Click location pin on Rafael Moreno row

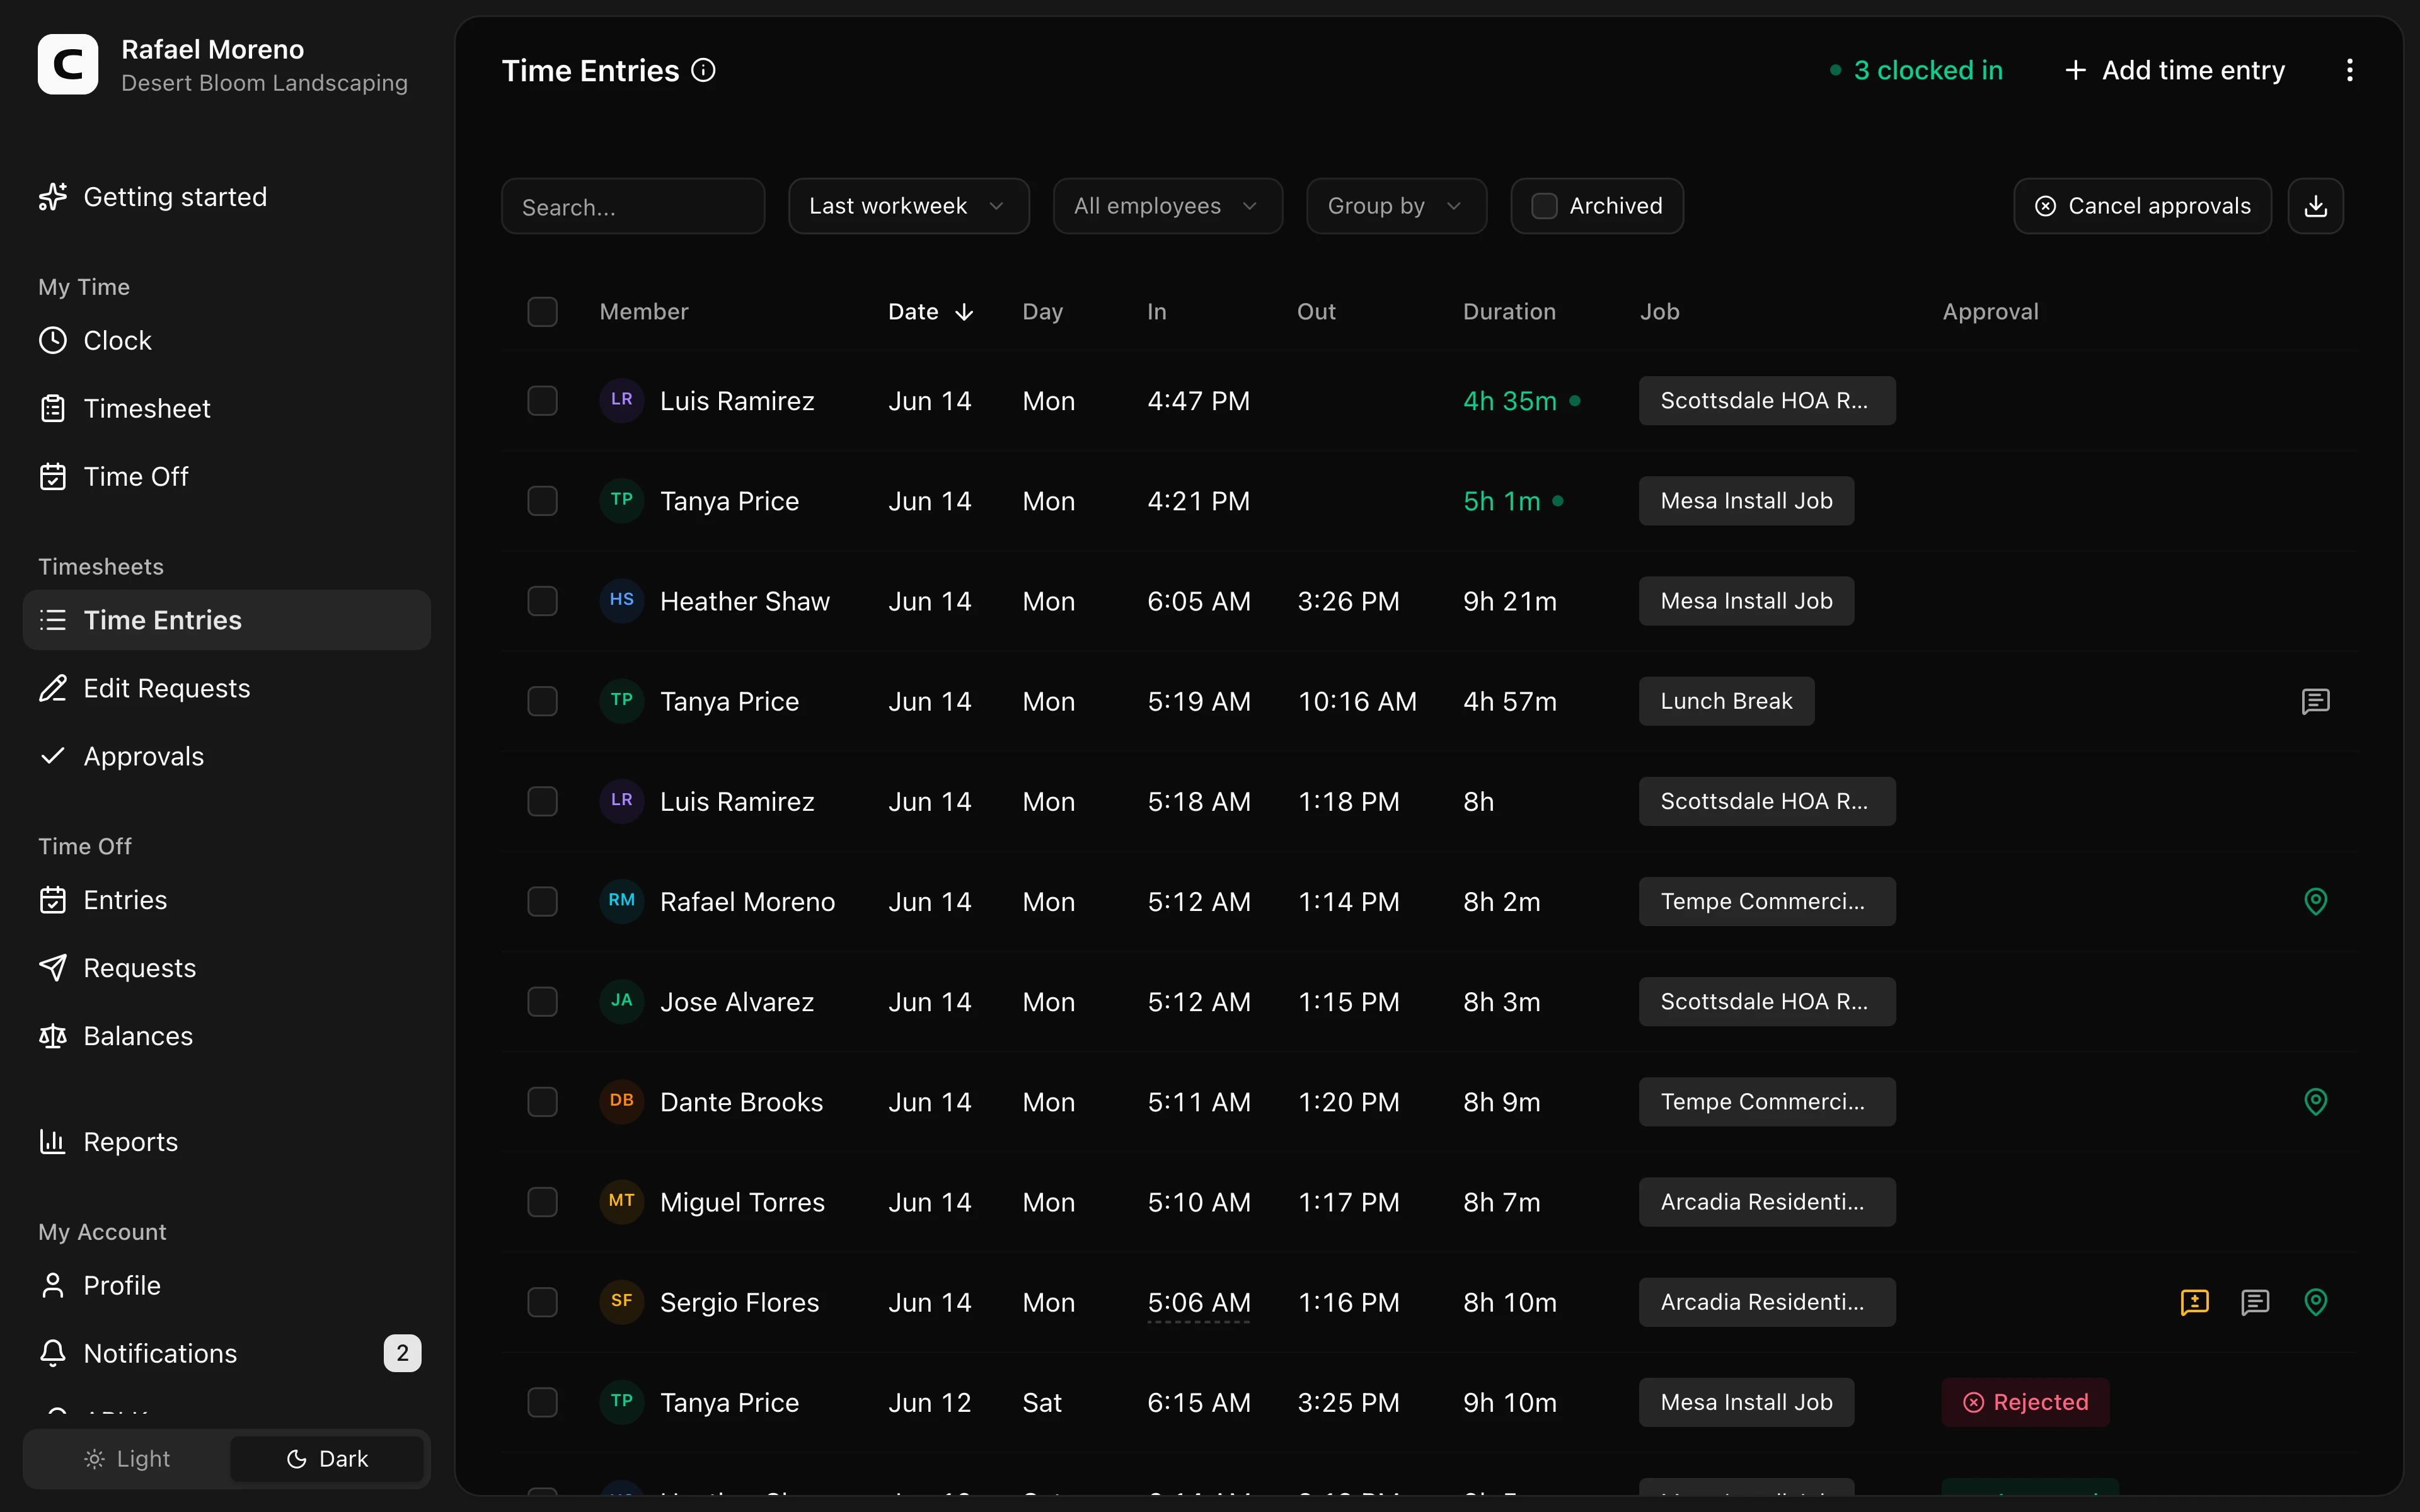point(2315,901)
